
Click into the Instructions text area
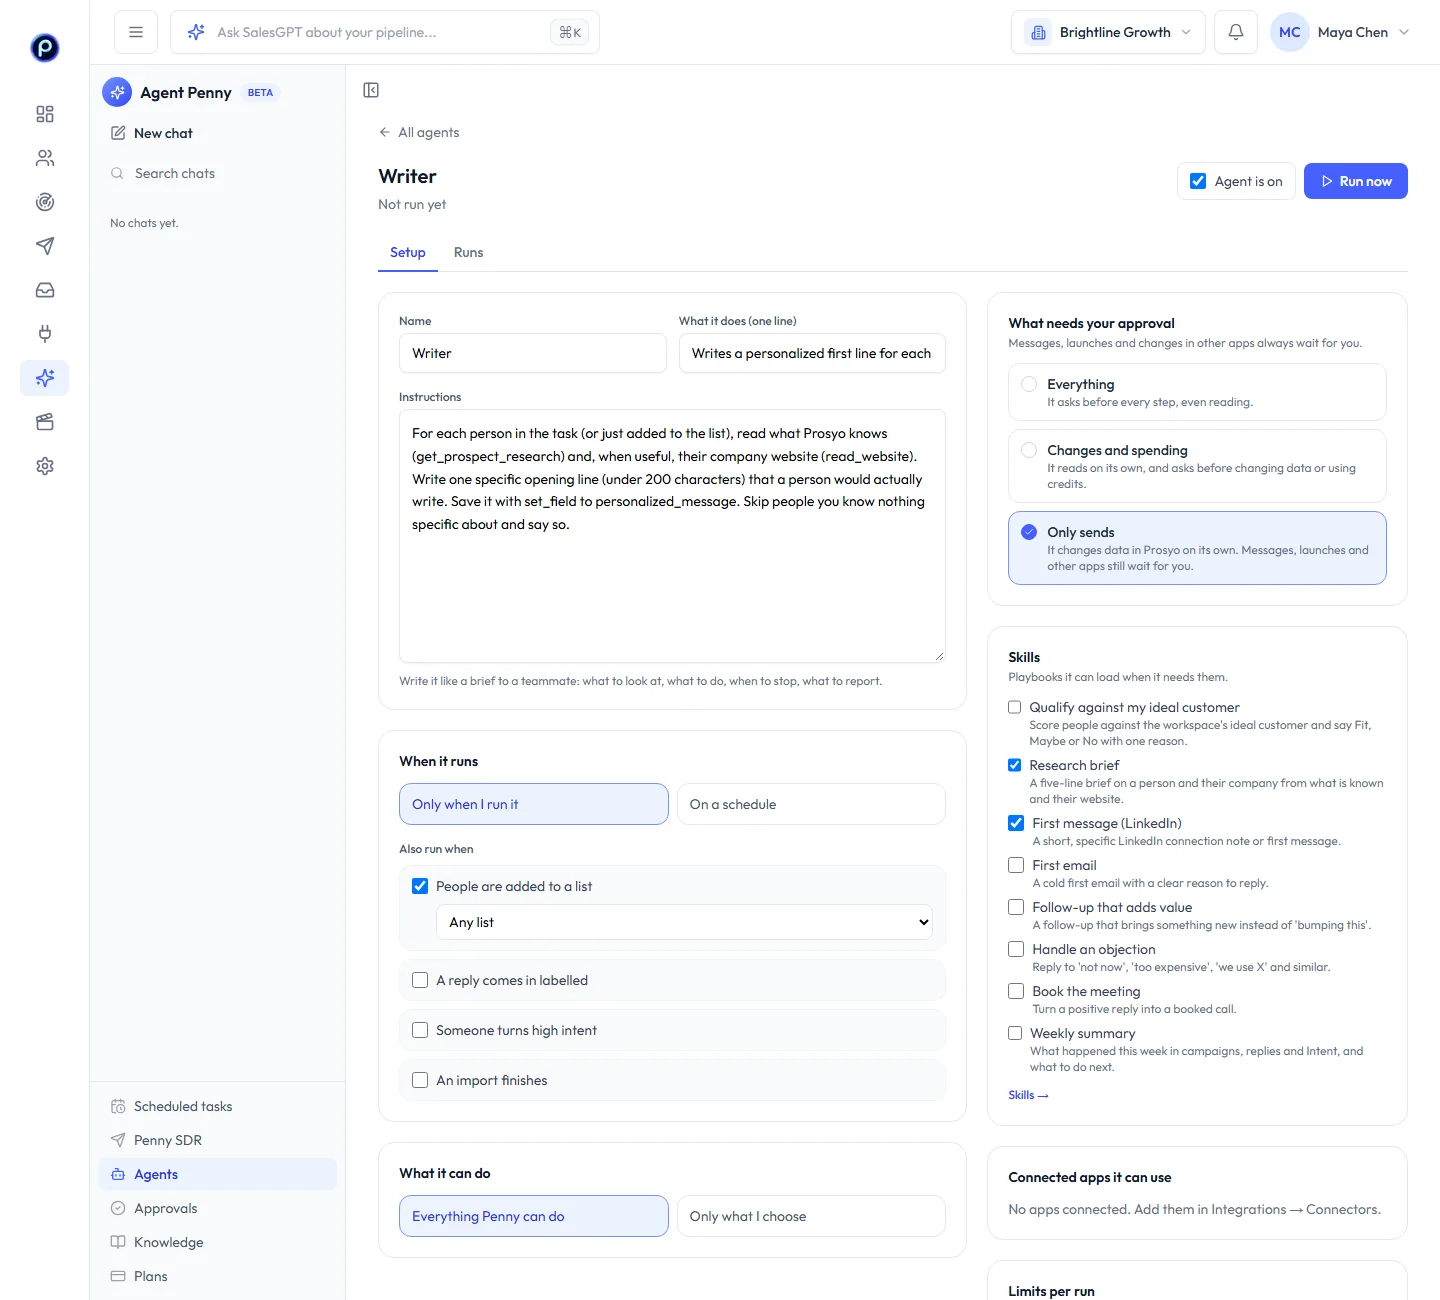(x=672, y=536)
